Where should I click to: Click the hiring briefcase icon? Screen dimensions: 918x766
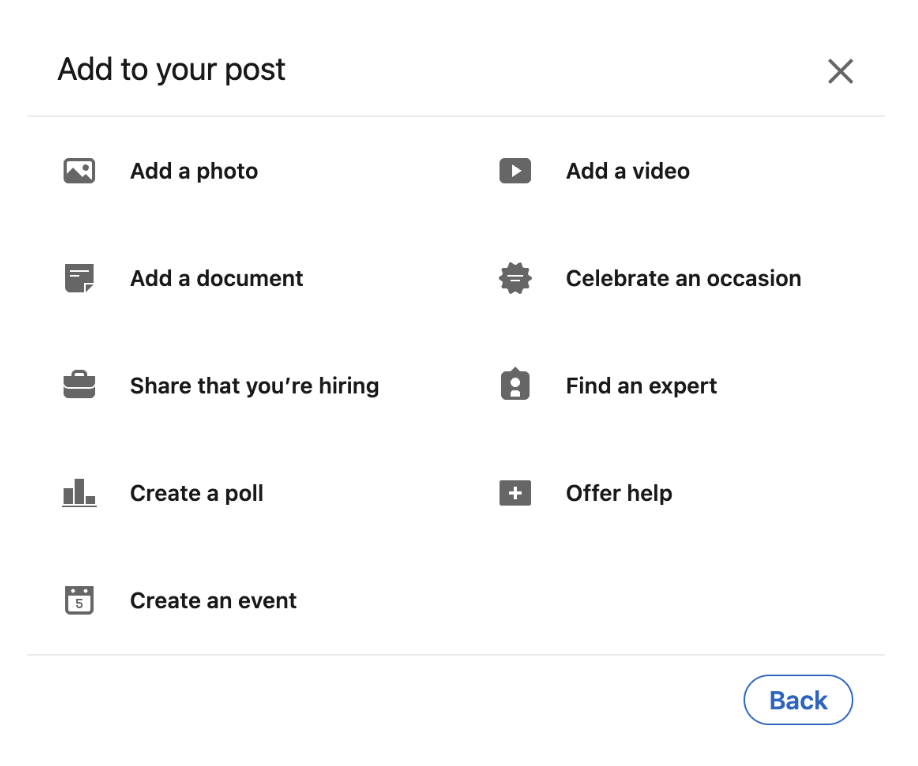pos(79,385)
